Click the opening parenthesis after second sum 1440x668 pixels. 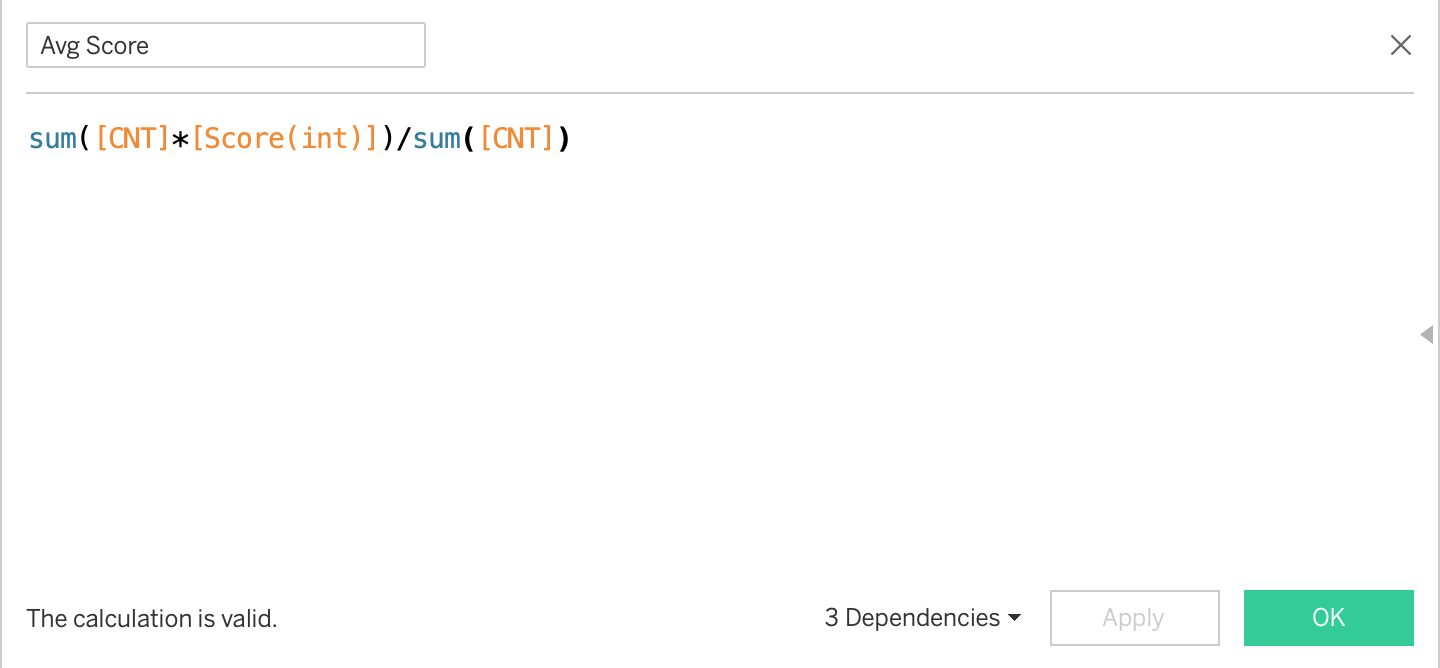click(469, 138)
